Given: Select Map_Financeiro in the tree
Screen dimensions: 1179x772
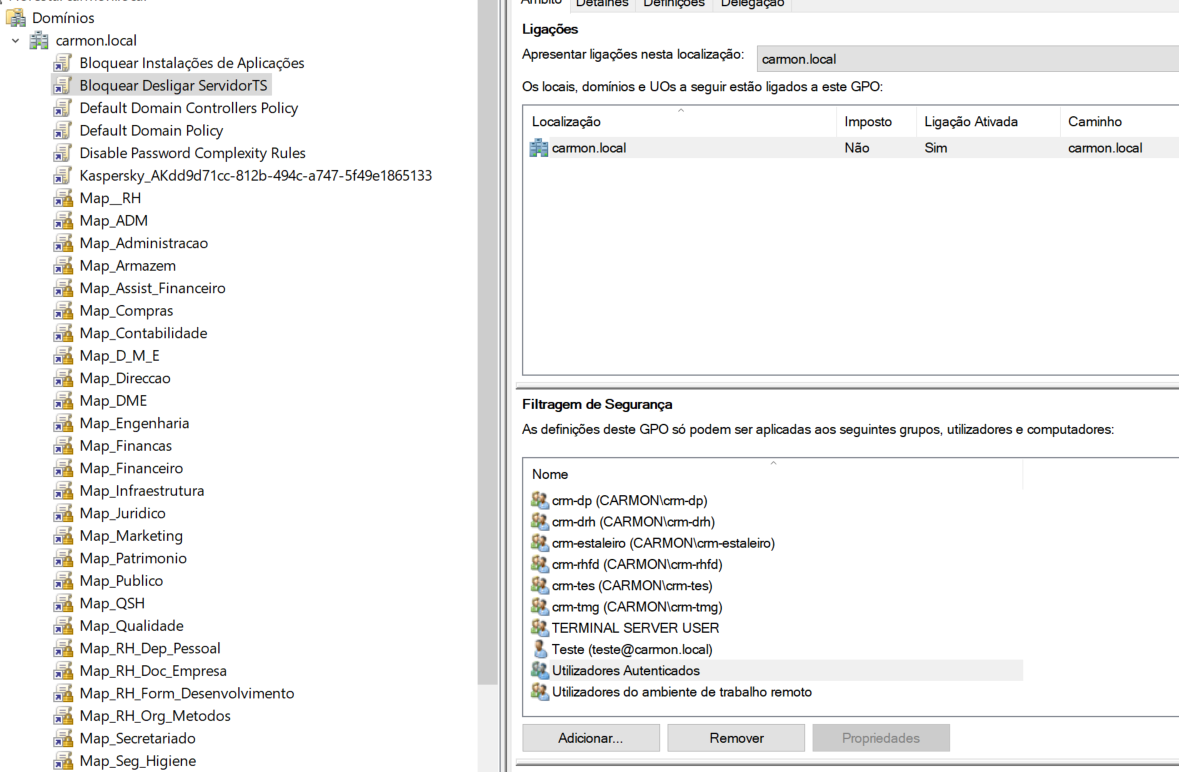Looking at the screenshot, I should click(x=131, y=468).
